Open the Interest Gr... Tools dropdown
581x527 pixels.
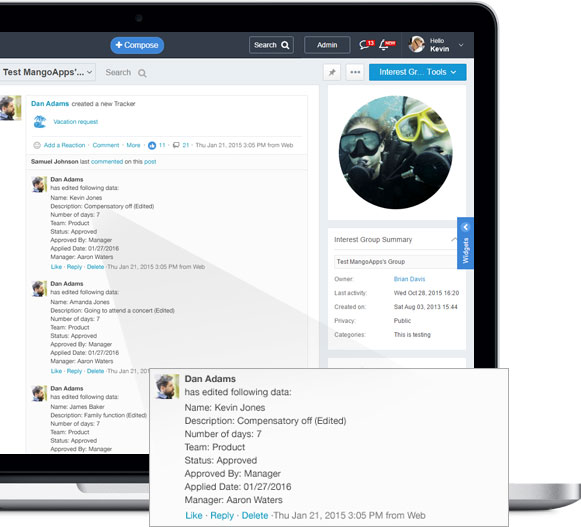click(x=418, y=72)
